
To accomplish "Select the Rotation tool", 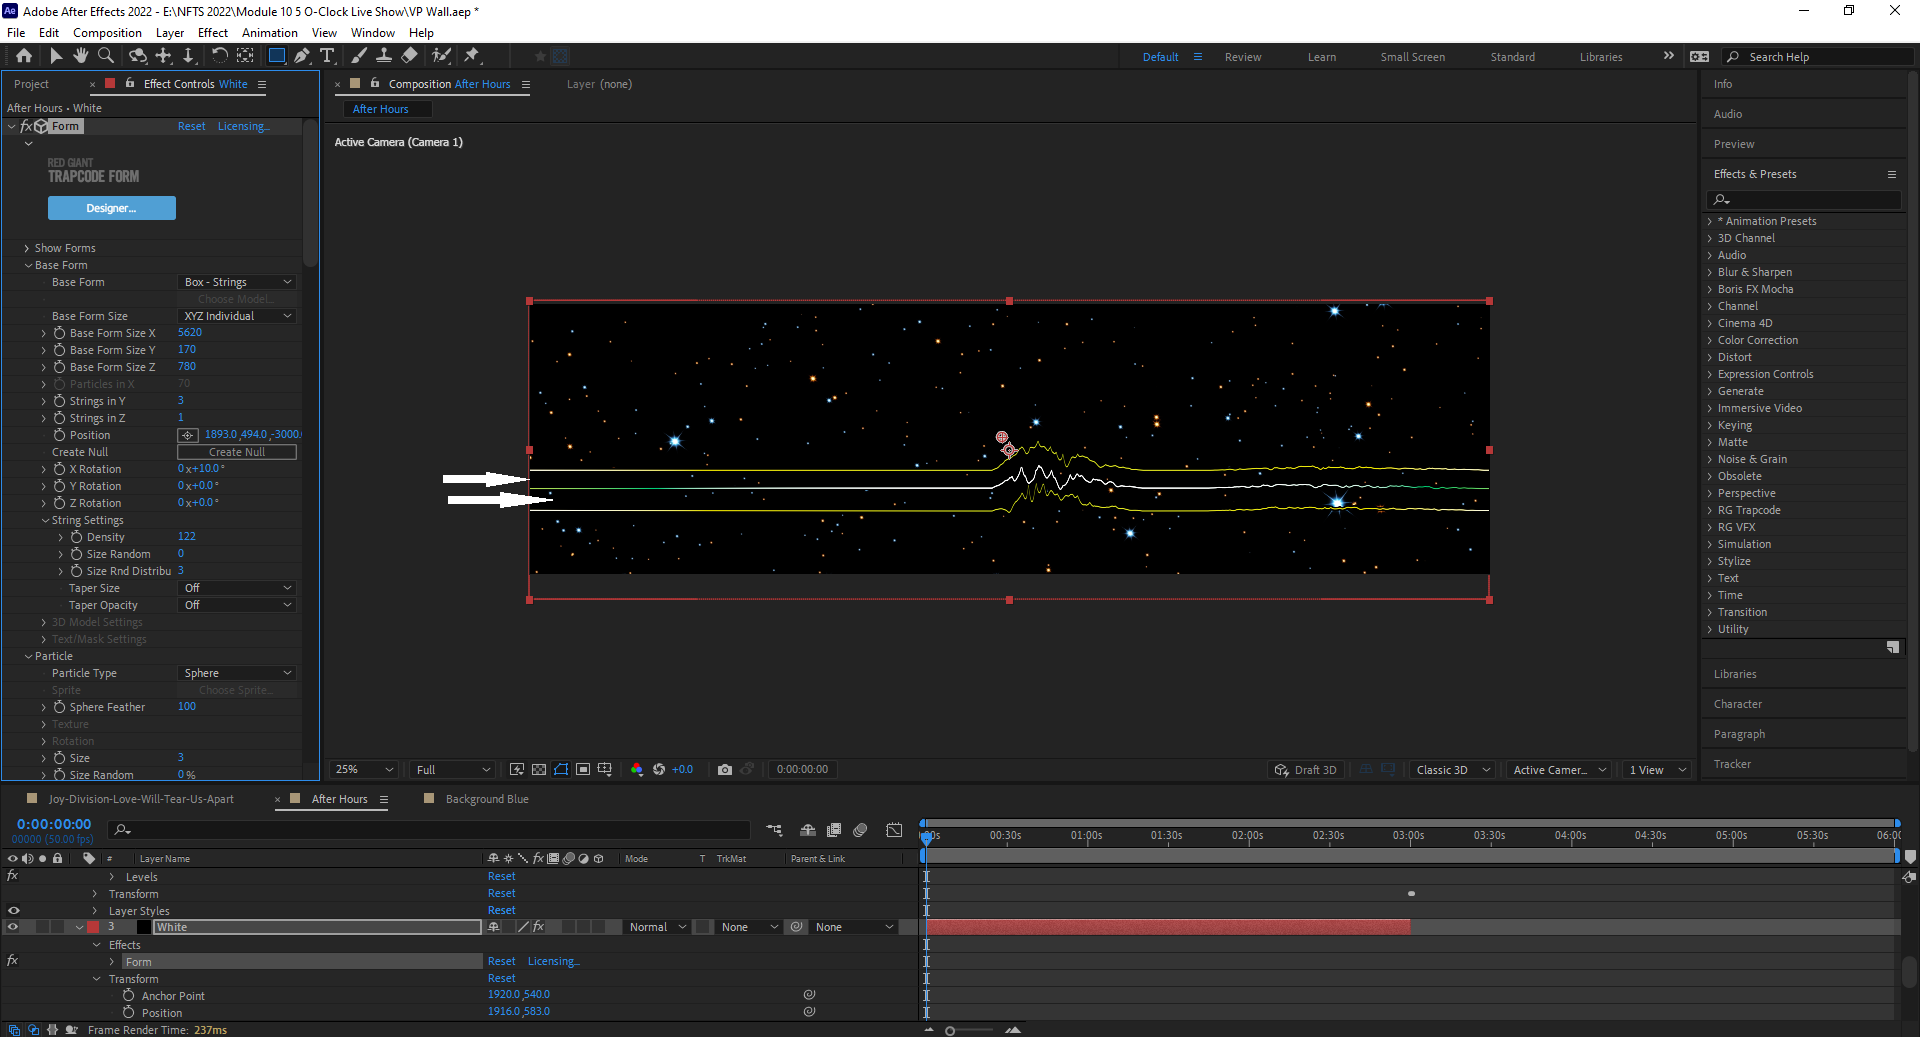I will pyautogui.click(x=220, y=57).
